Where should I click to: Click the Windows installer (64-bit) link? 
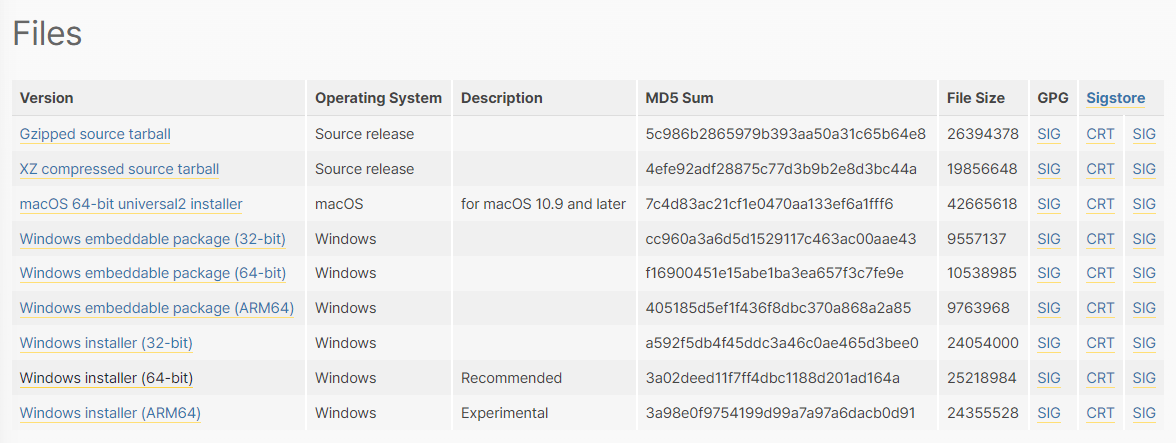coord(106,378)
